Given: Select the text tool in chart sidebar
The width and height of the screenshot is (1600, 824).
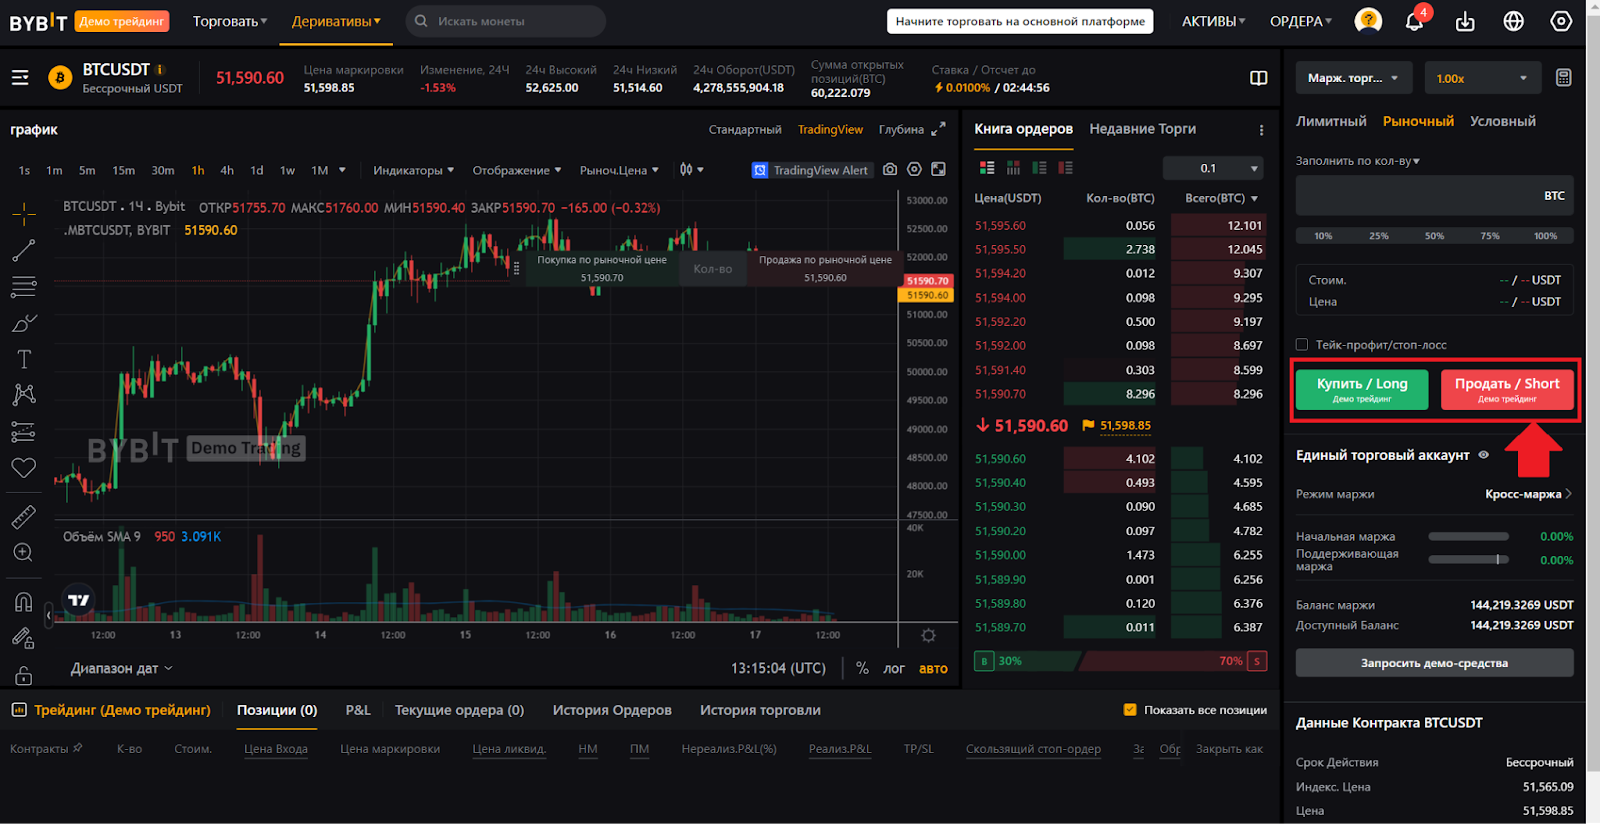Looking at the screenshot, I should tap(24, 359).
